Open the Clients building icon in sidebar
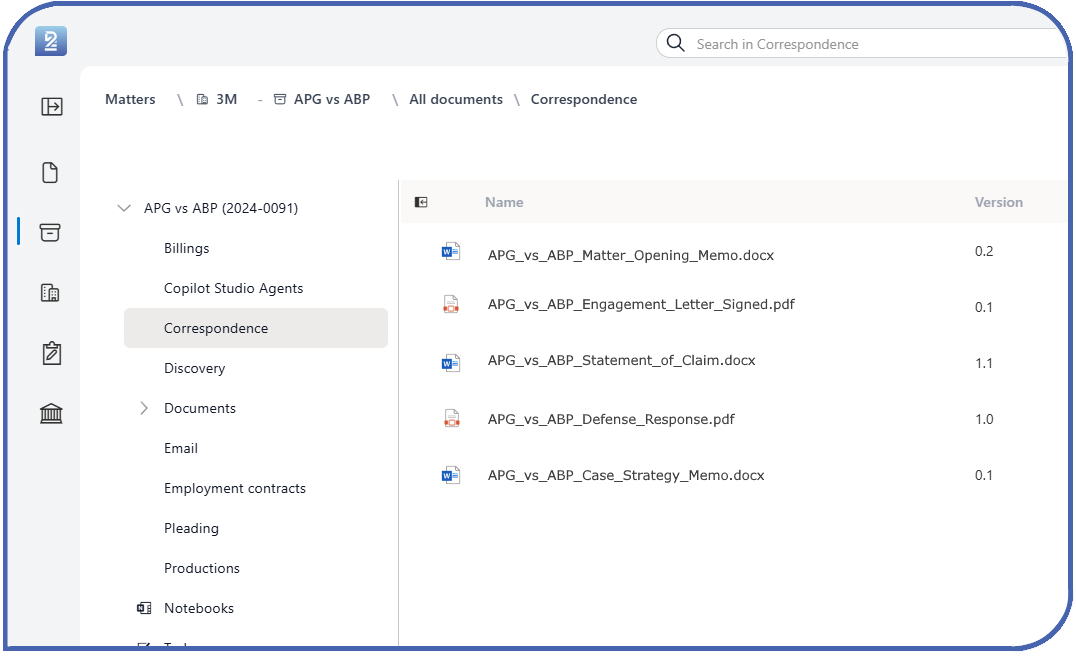The height and width of the screenshot is (660, 1076). (x=50, y=293)
